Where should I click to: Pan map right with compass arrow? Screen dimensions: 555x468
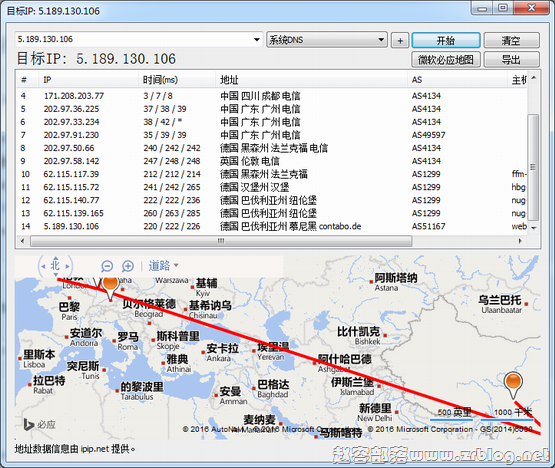pyautogui.click(x=67, y=266)
